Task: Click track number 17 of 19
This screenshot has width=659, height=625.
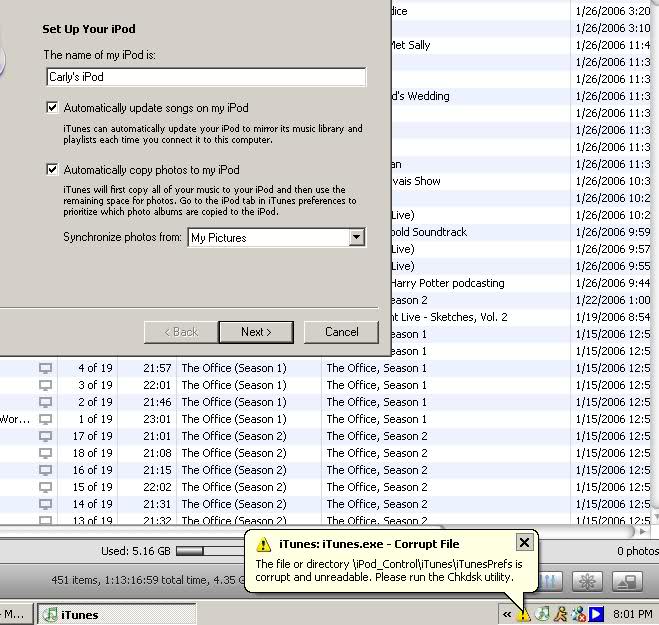Action: 92,436
